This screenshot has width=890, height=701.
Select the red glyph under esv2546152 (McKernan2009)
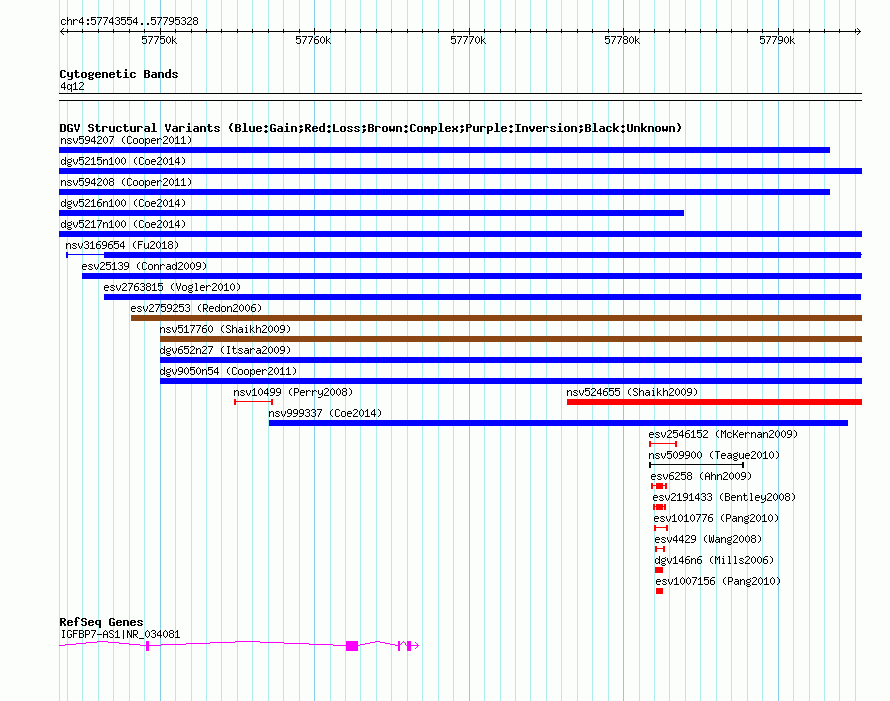pos(663,444)
